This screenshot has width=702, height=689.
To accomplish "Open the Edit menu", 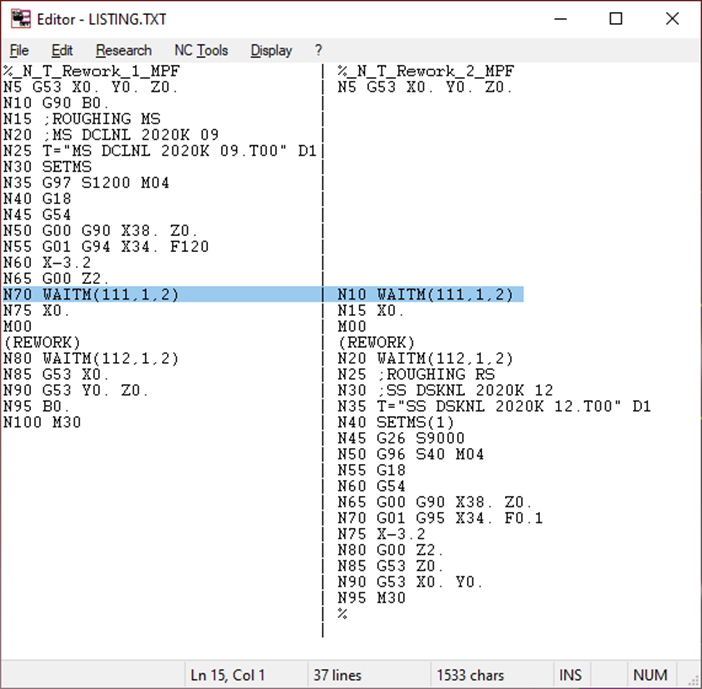I will coord(62,50).
